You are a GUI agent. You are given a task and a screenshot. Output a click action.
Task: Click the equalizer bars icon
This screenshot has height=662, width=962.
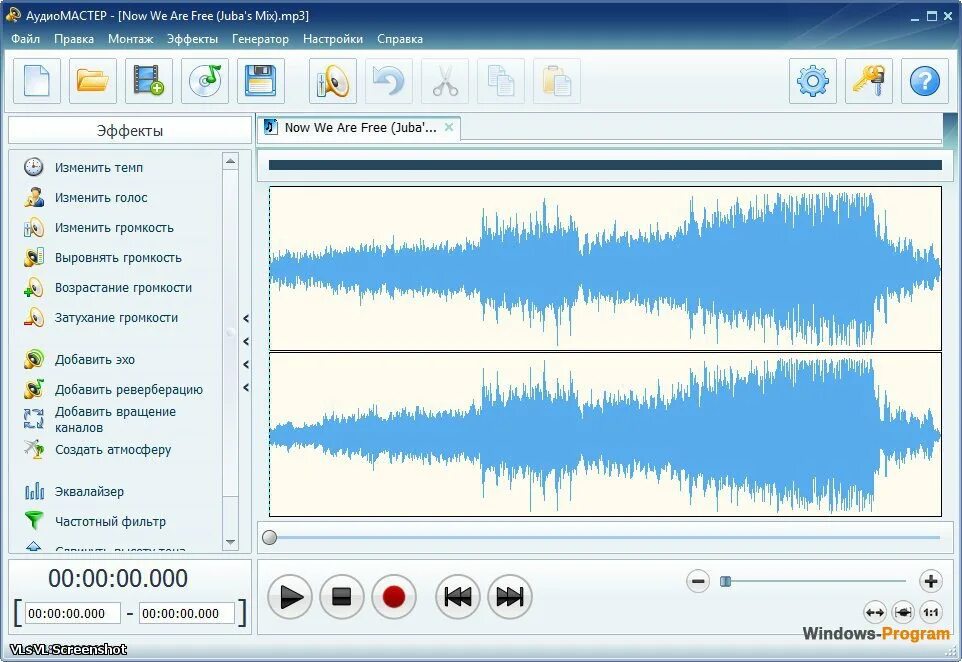coord(34,491)
